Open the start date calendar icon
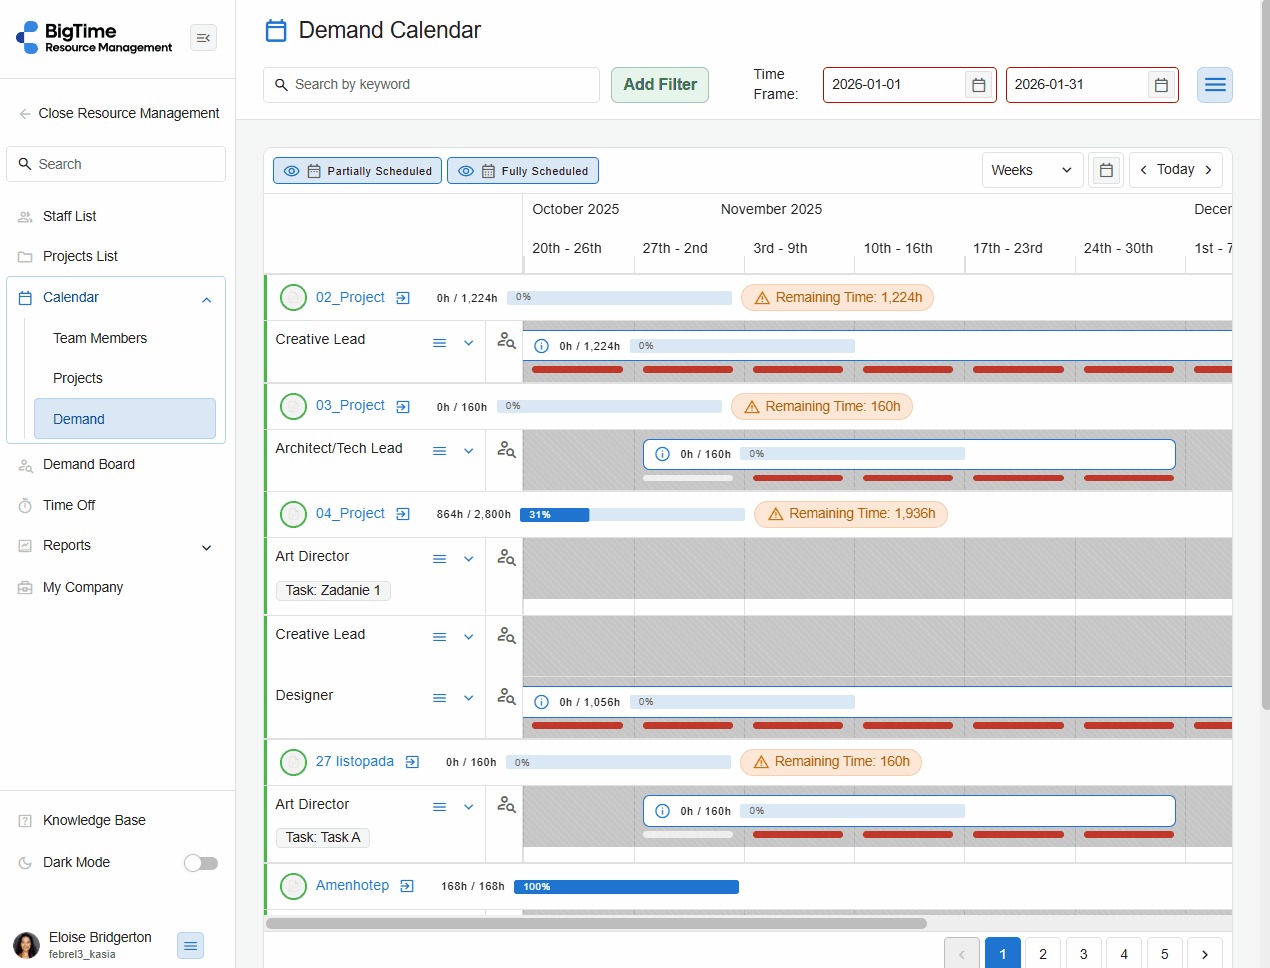The image size is (1270, 968). 979,85
